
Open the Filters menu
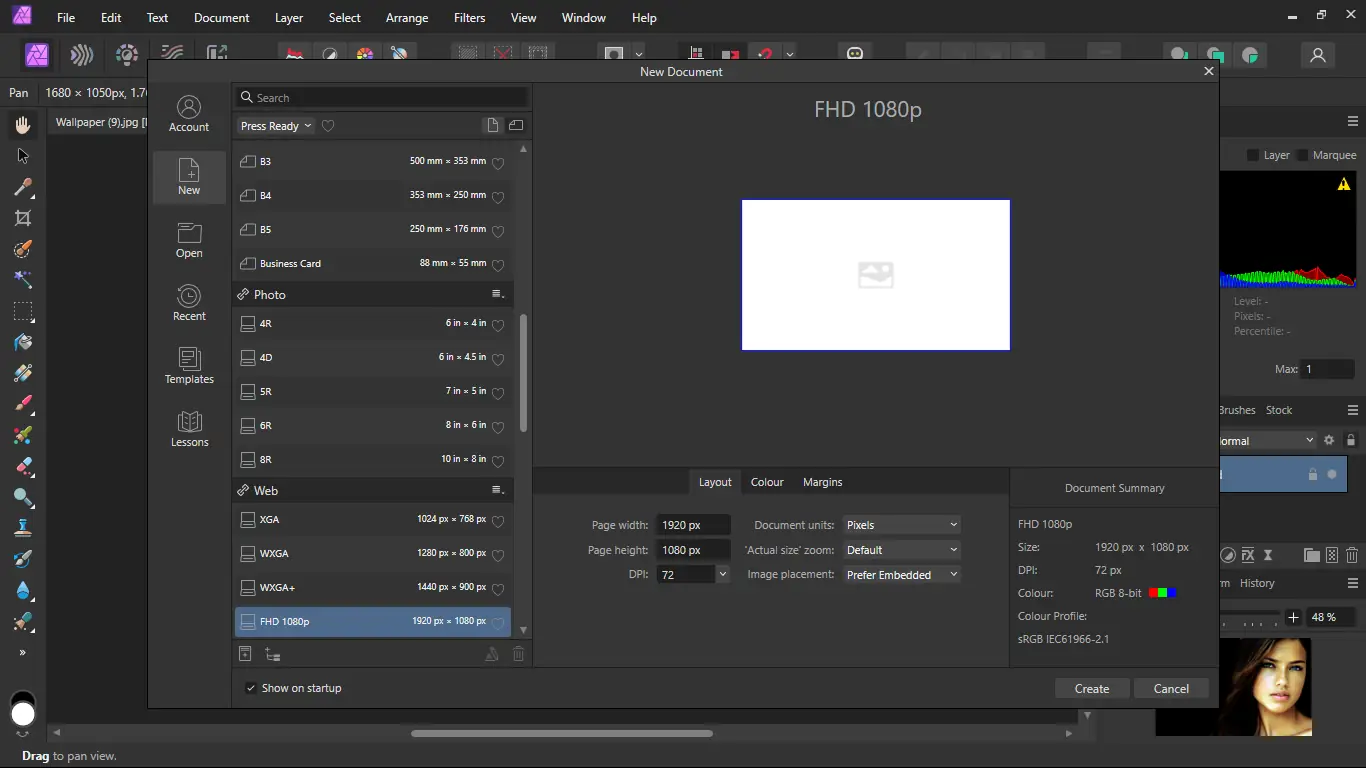[x=469, y=18]
